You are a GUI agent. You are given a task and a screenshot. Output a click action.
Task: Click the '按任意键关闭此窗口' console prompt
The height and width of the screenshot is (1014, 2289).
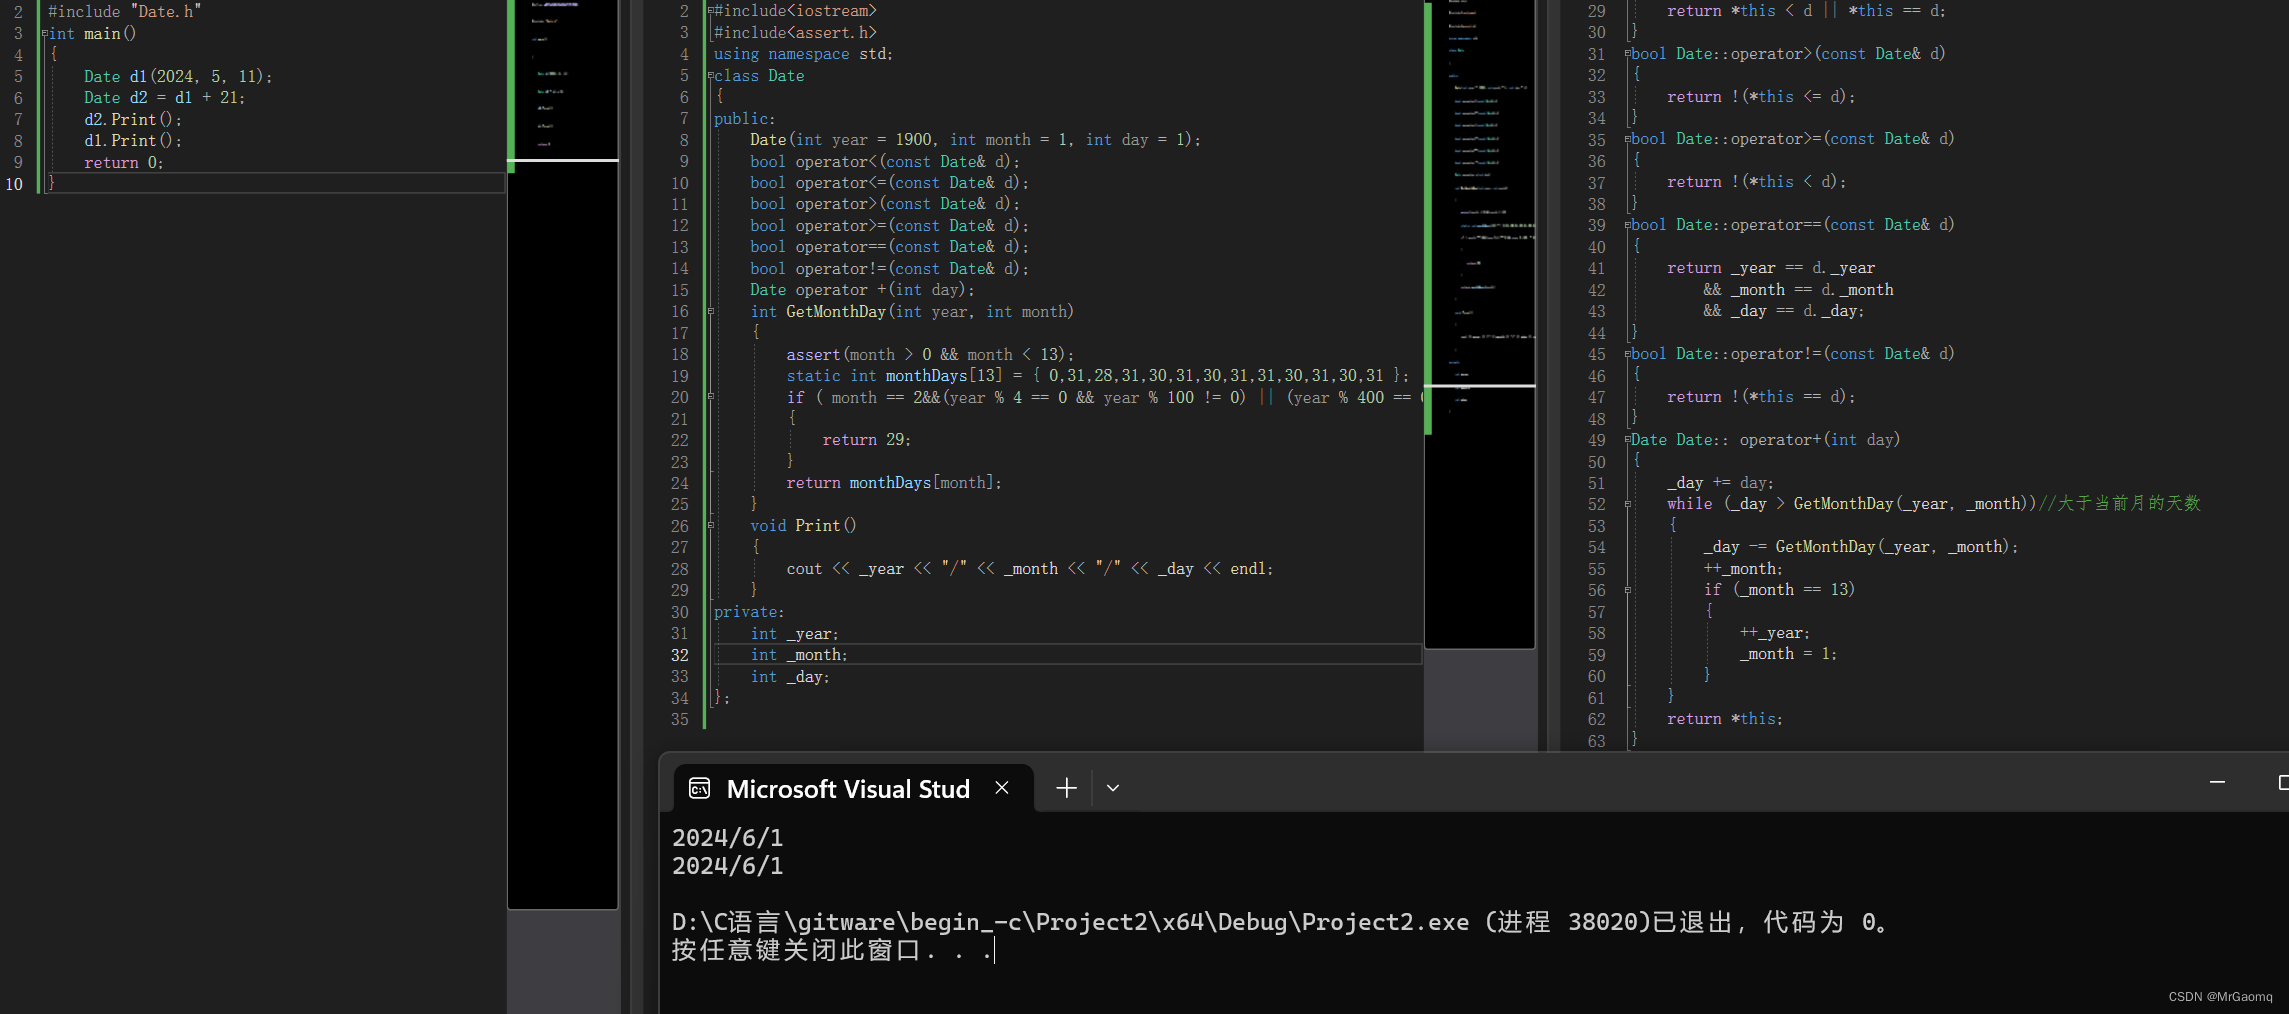(x=832, y=950)
